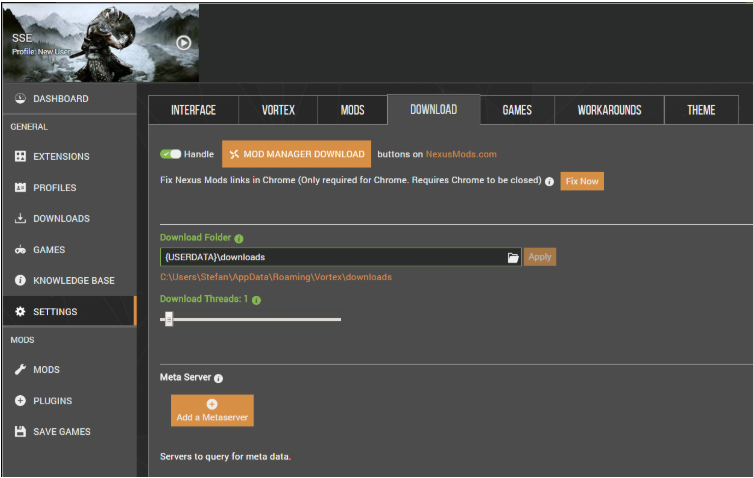Click the Save Games floppy disk icon
753x478 pixels.
[20, 431]
